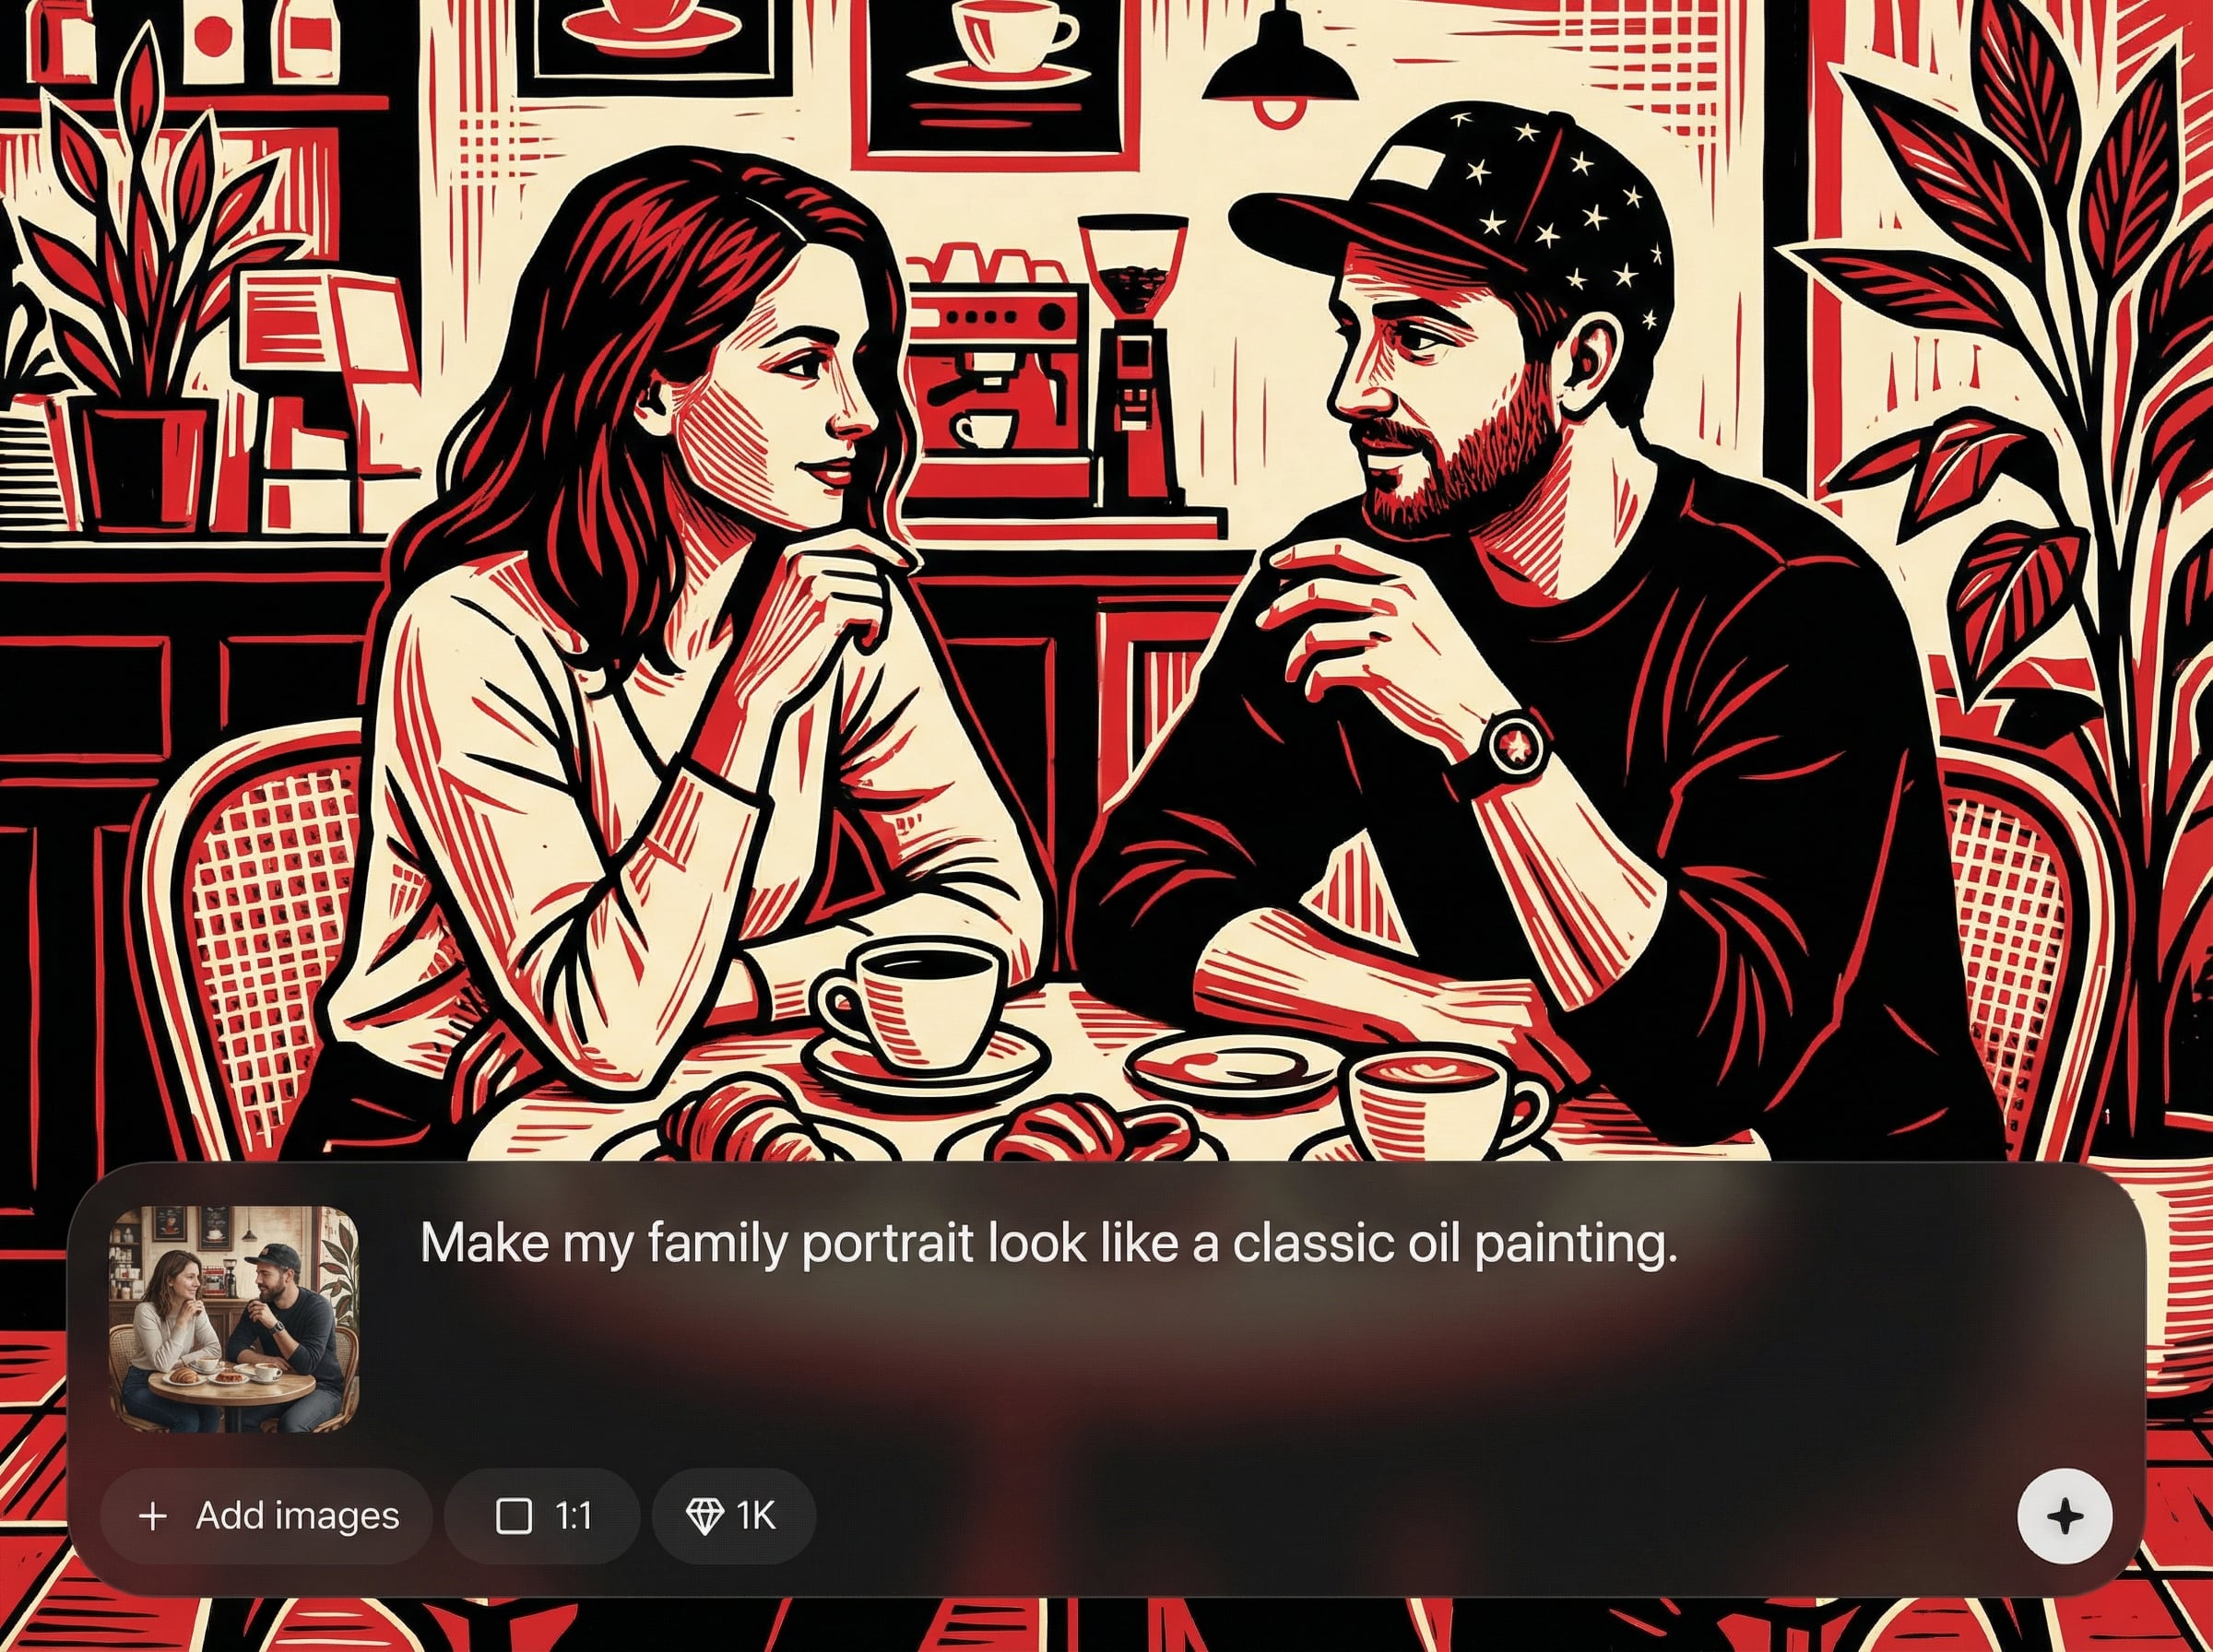Click the sparkle generate button

tap(2065, 1516)
